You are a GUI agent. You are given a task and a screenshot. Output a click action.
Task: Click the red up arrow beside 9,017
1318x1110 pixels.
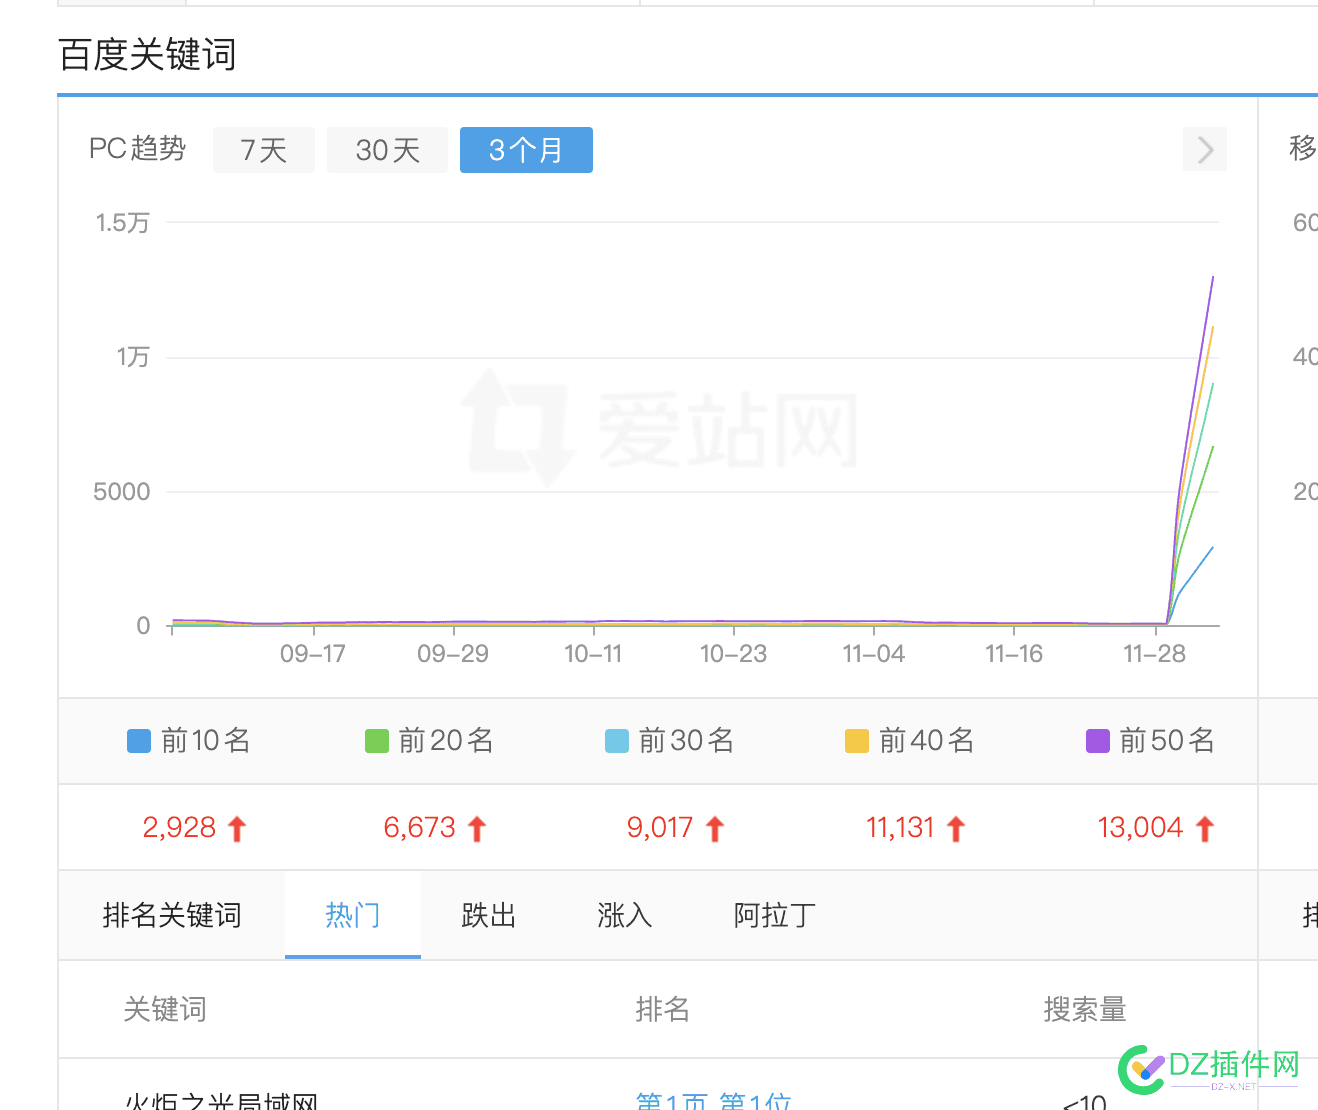pyautogui.click(x=715, y=829)
